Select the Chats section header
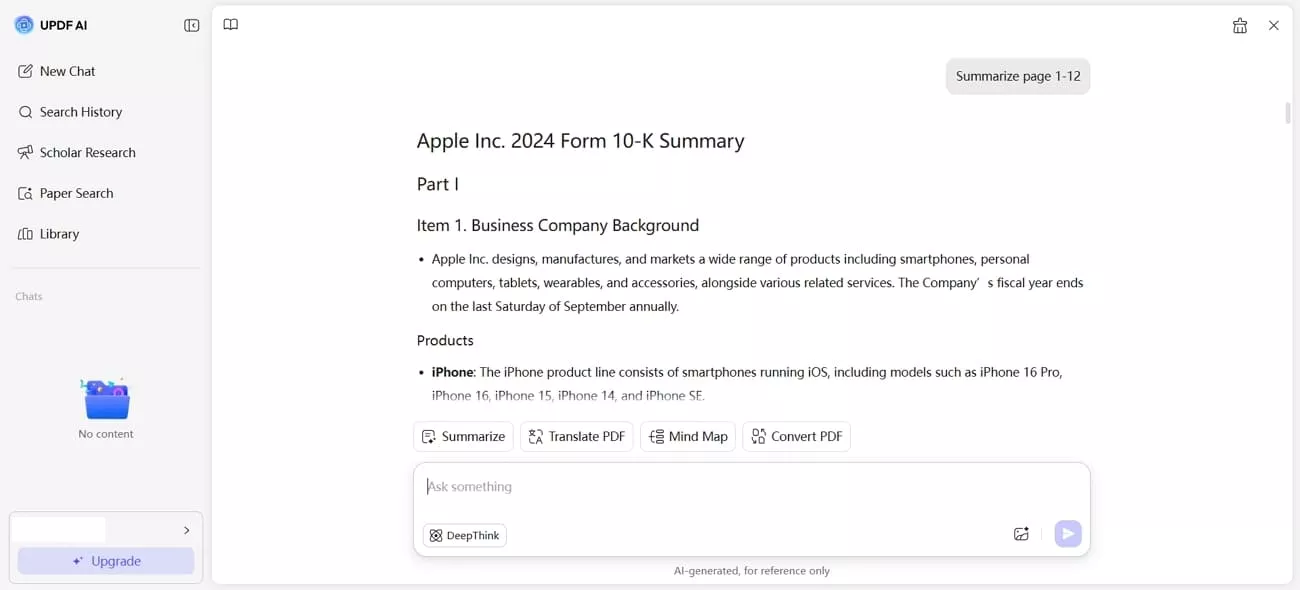The image size is (1300, 590). [28, 296]
